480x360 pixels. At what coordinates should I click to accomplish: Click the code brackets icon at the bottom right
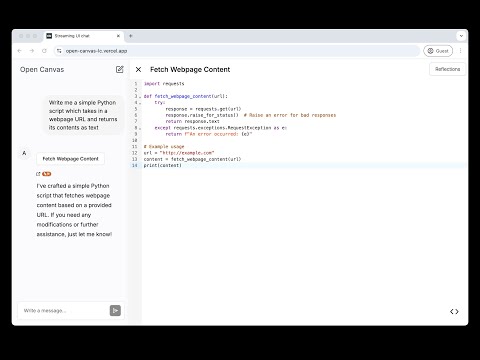coord(454,311)
